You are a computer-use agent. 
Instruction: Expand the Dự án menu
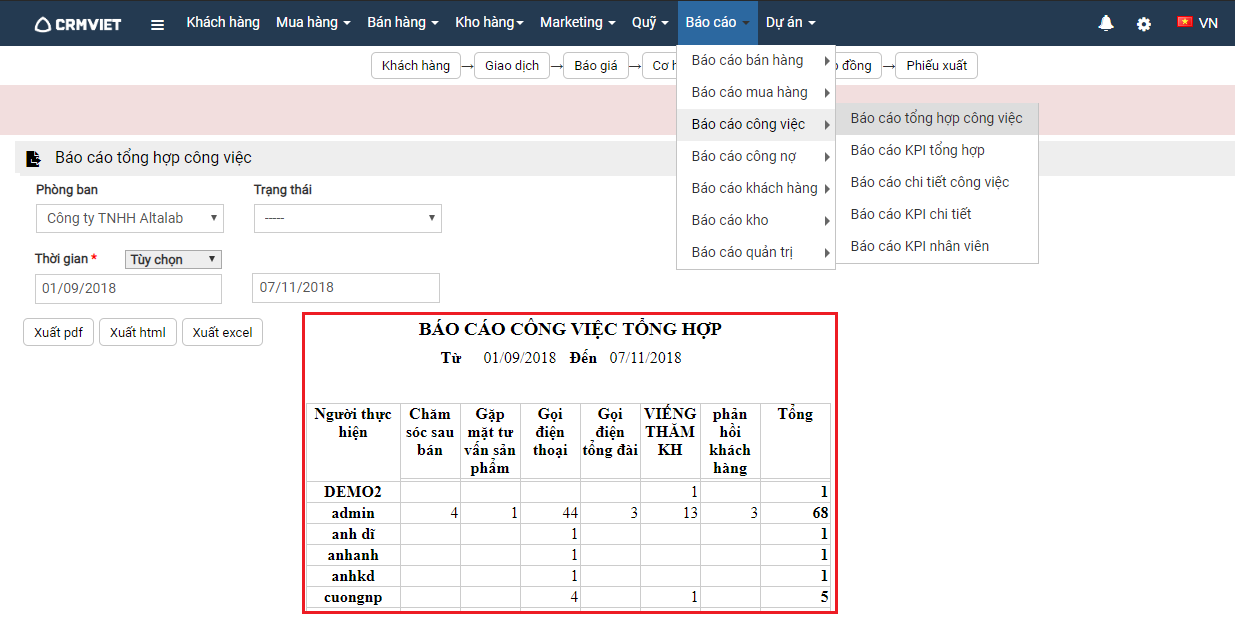pyautogui.click(x=790, y=22)
